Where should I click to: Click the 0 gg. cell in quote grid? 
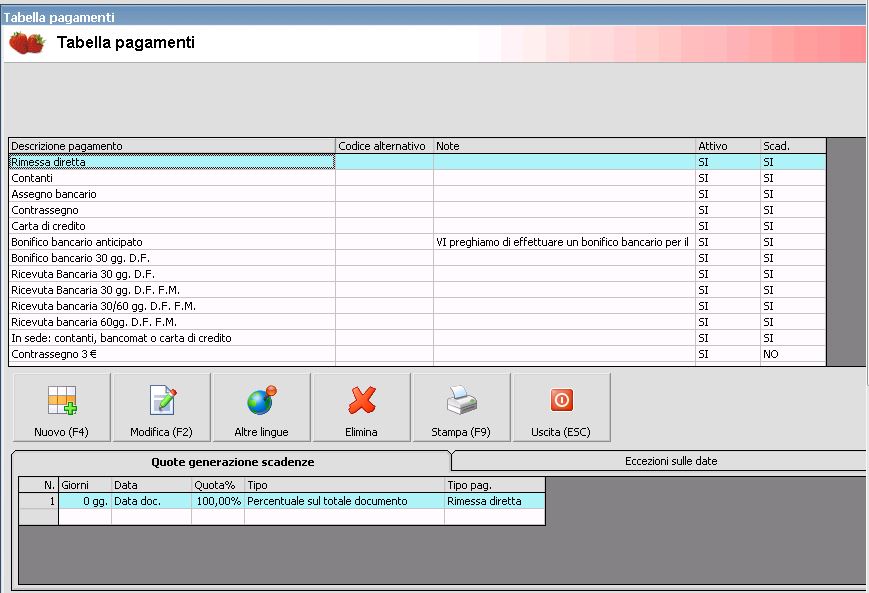pyautogui.click(x=85, y=501)
